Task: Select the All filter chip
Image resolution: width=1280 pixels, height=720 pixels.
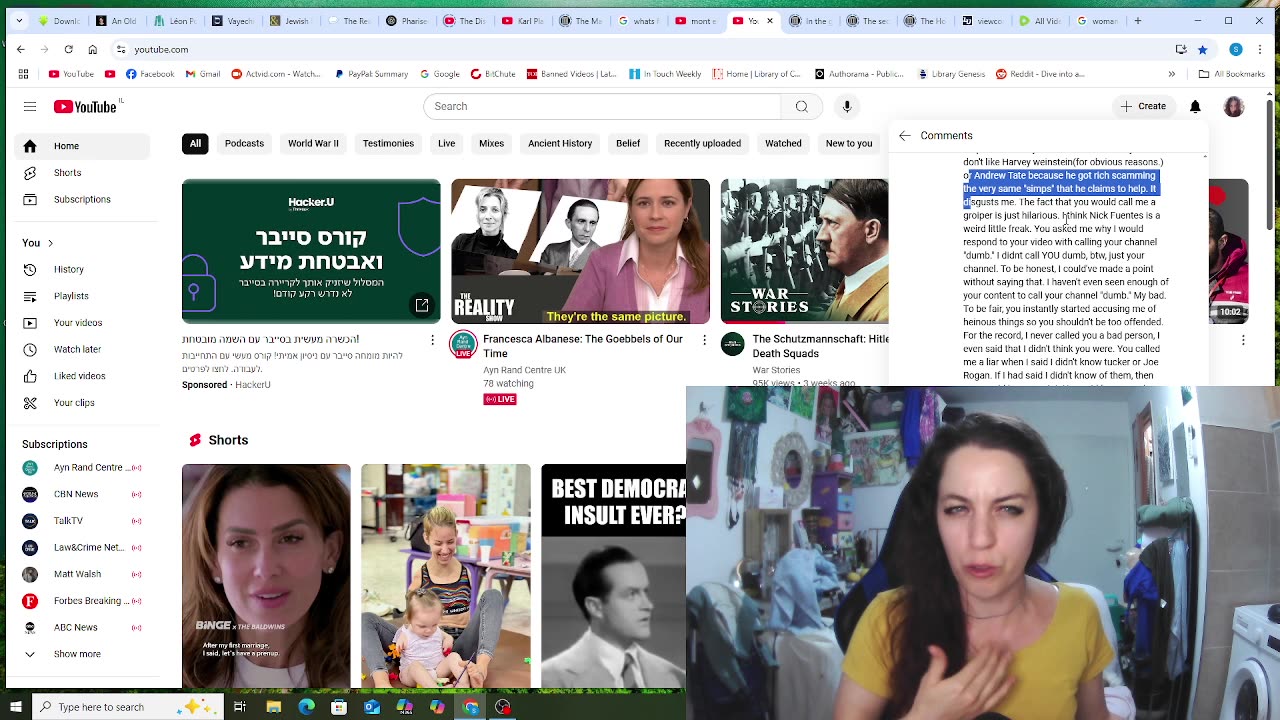Action: (195, 144)
